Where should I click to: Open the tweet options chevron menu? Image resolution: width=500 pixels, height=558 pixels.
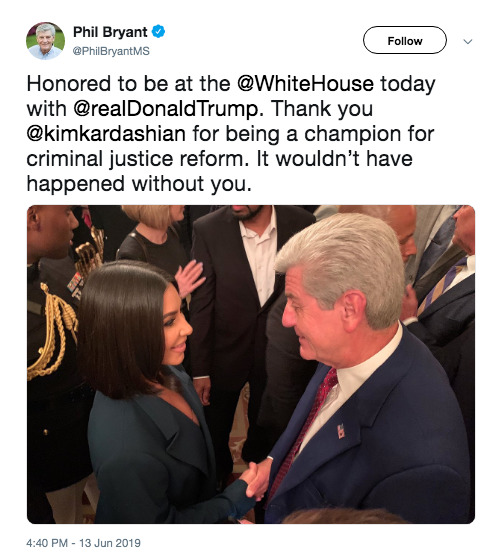[x=468, y=42]
